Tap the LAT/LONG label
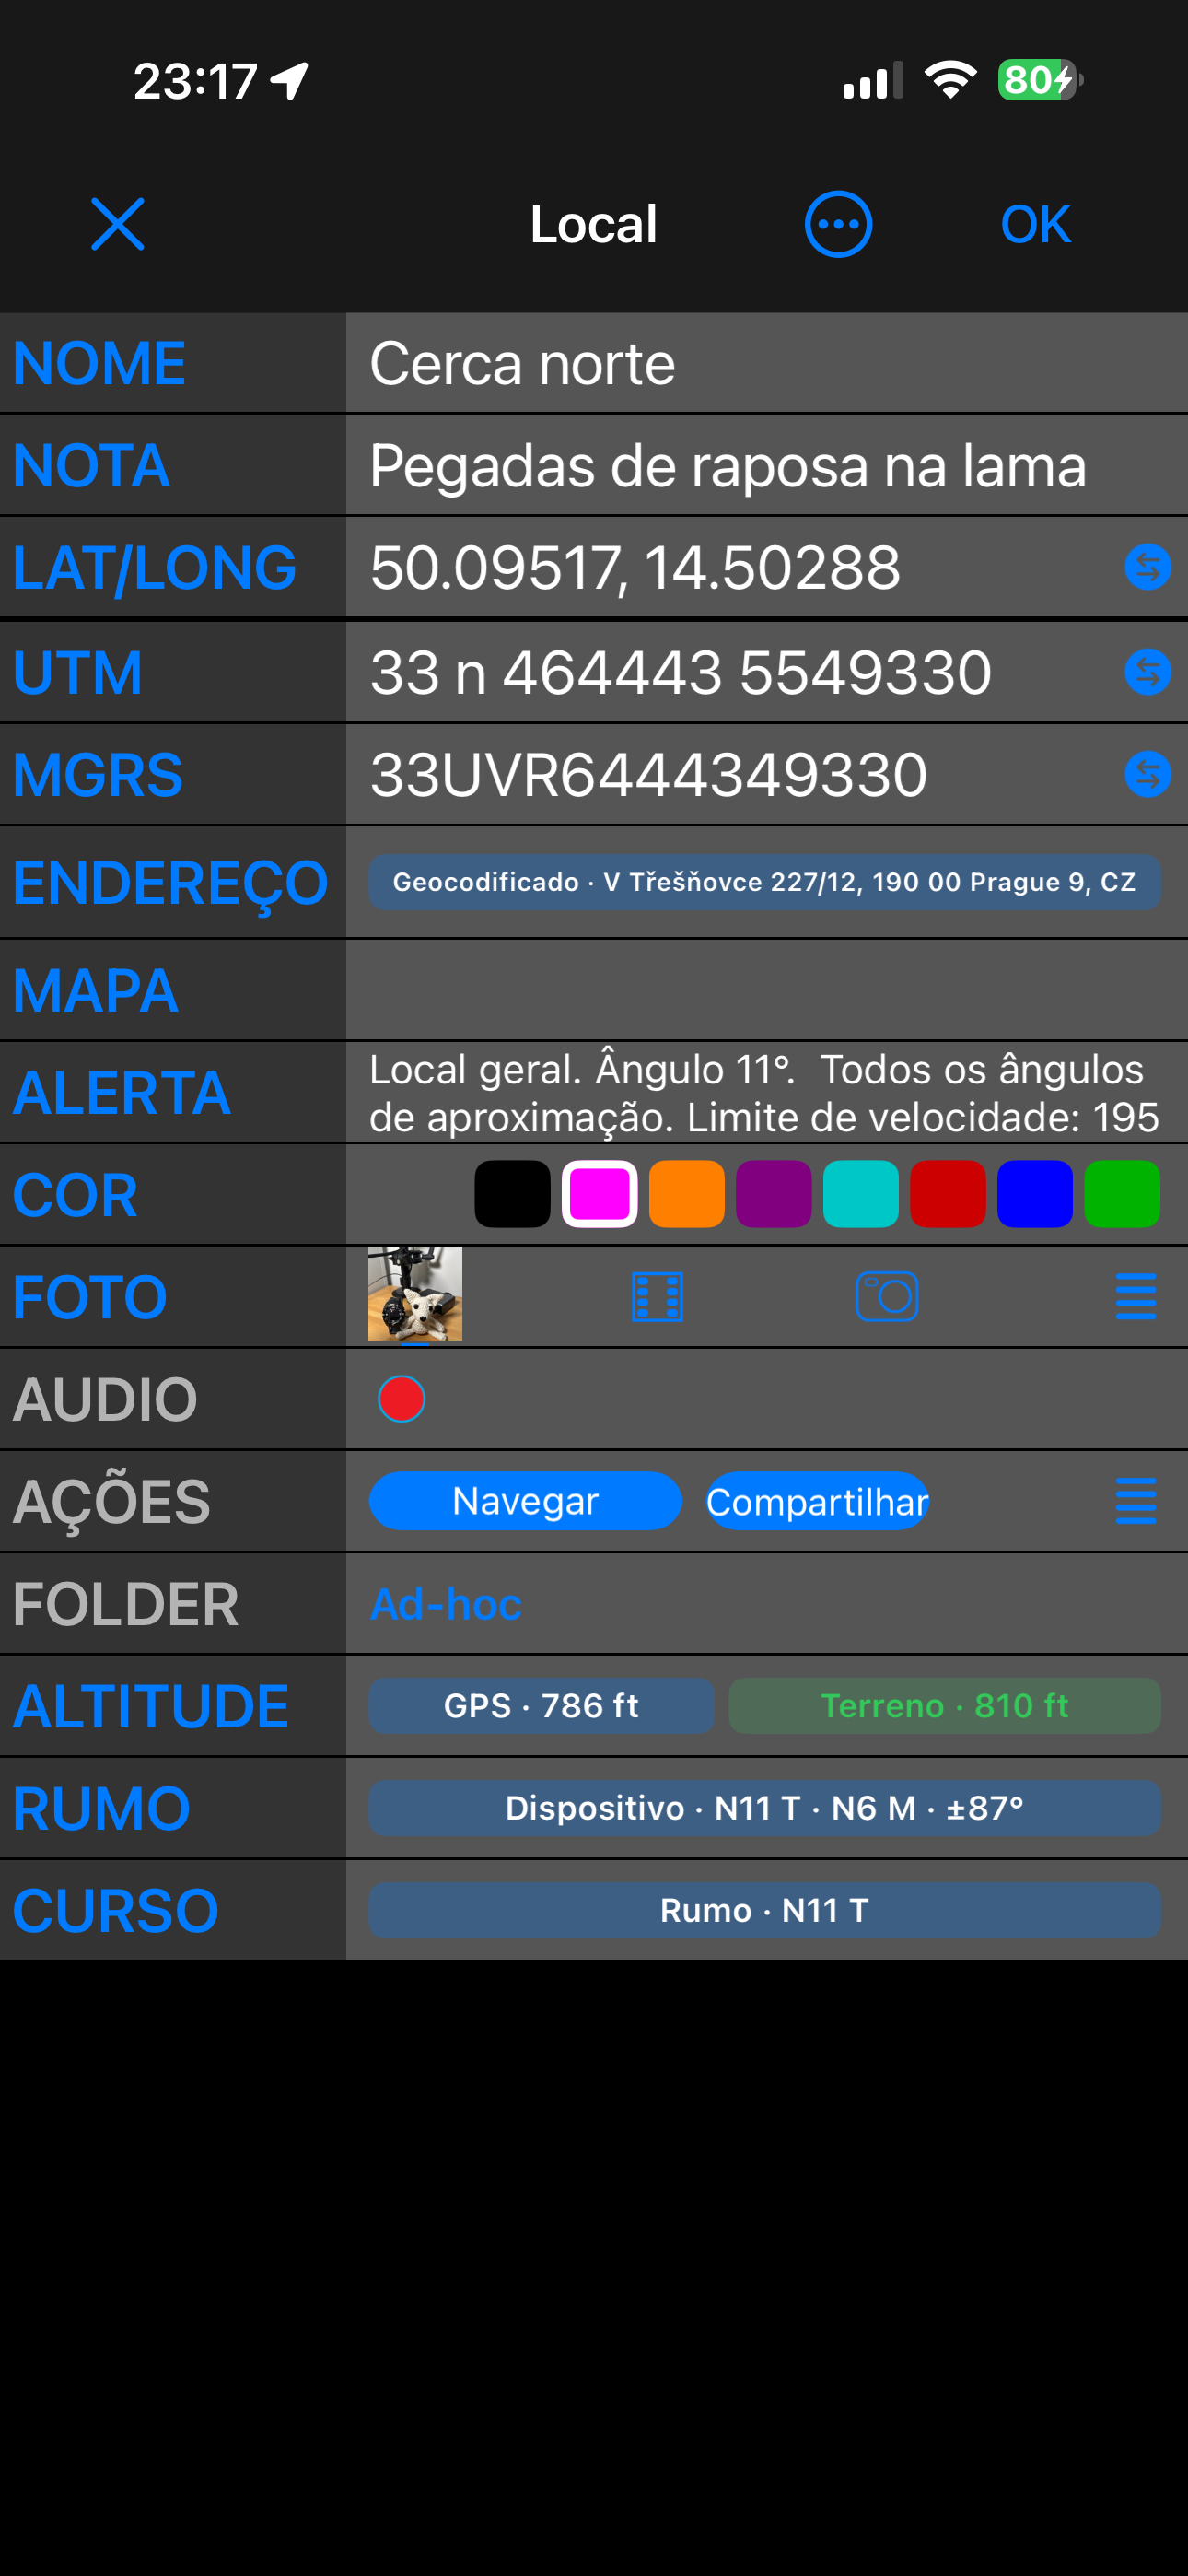1188x2576 pixels. (154, 568)
